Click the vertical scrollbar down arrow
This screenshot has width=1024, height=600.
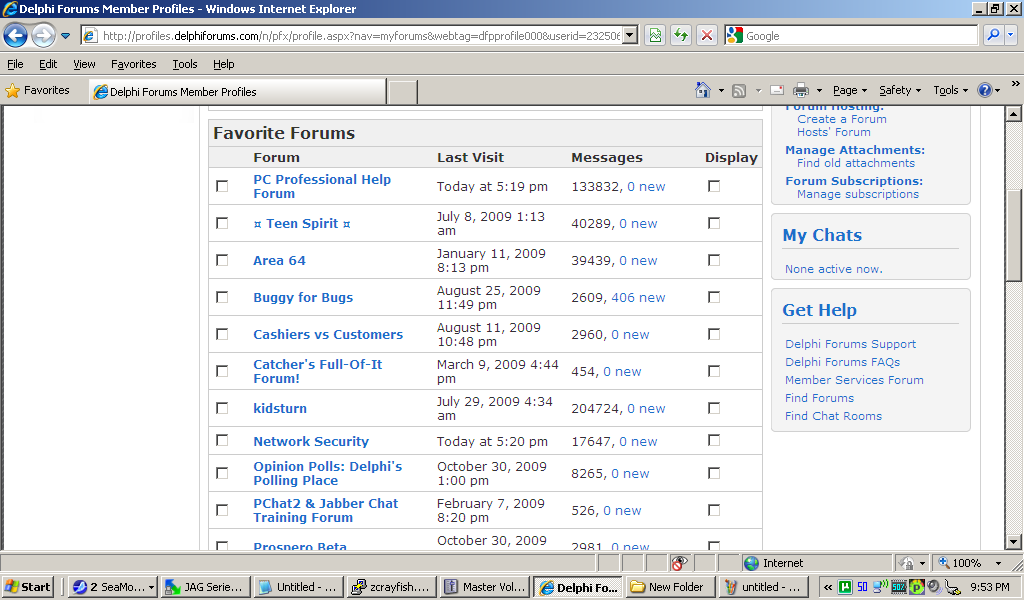(1013, 541)
